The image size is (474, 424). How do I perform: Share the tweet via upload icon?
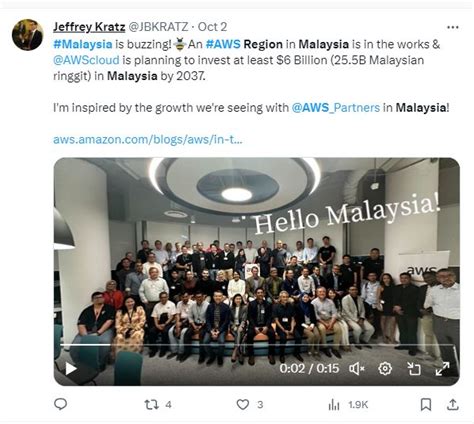(452, 404)
